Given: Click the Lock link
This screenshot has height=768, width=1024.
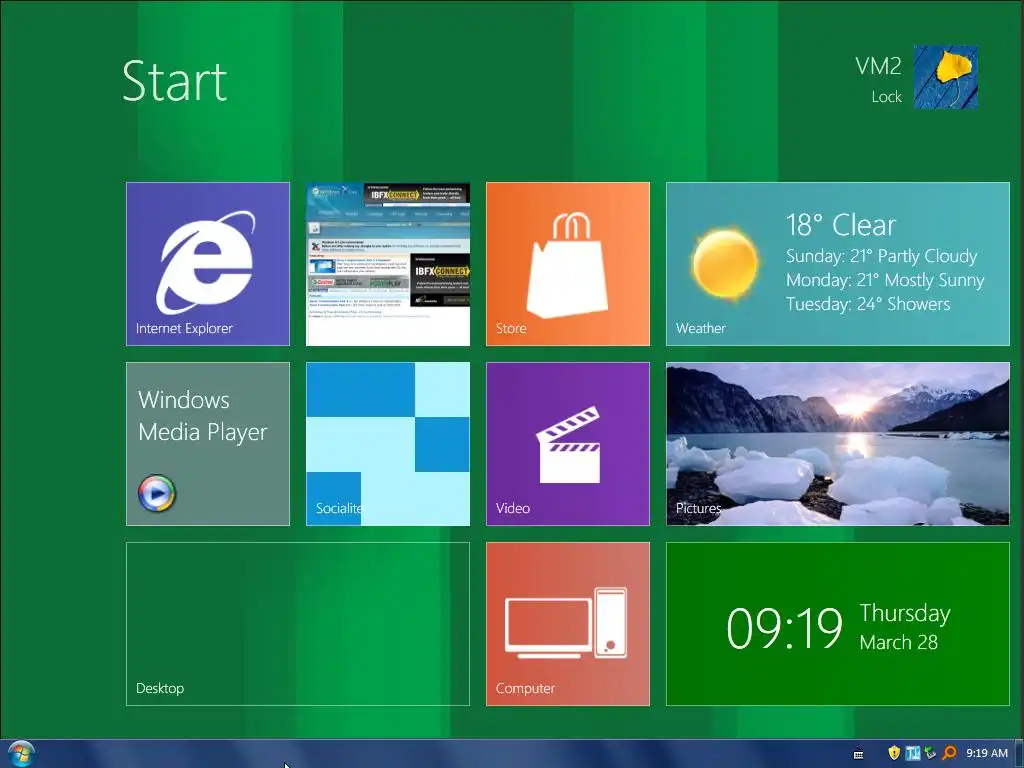Looking at the screenshot, I should [x=886, y=97].
